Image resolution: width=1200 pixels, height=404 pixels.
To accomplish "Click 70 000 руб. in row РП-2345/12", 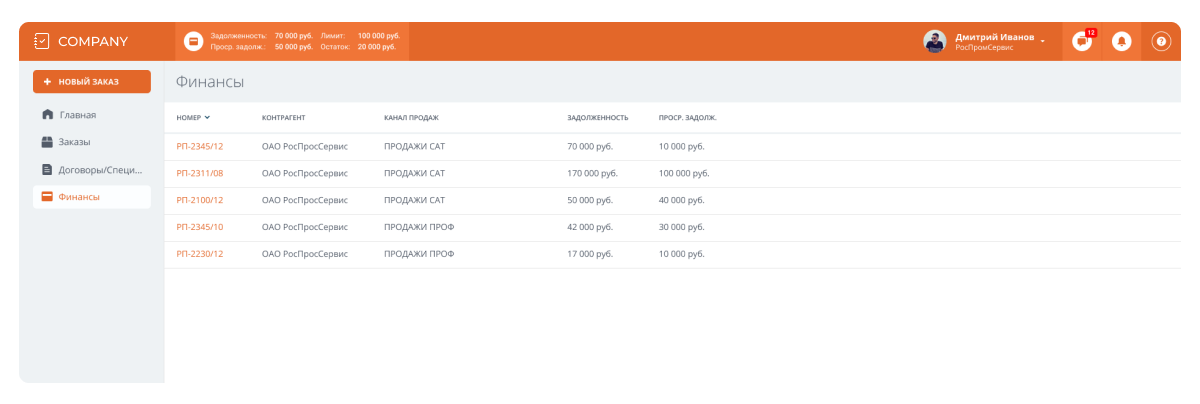I will [x=590, y=146].
